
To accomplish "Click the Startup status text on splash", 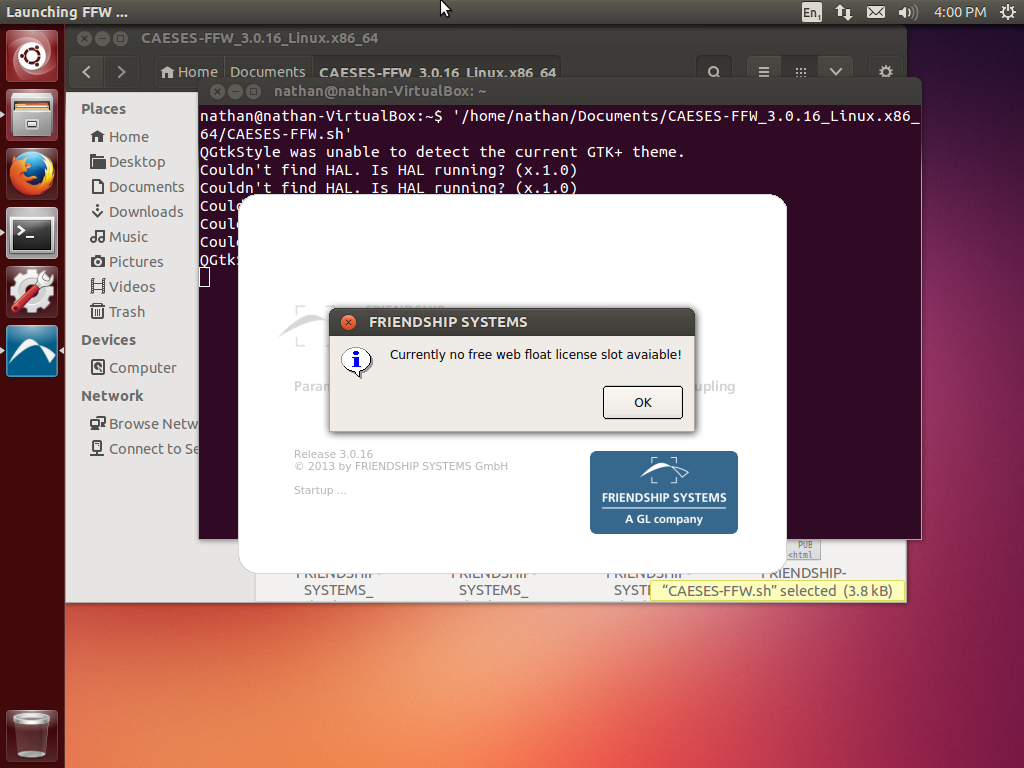I will tap(320, 490).
